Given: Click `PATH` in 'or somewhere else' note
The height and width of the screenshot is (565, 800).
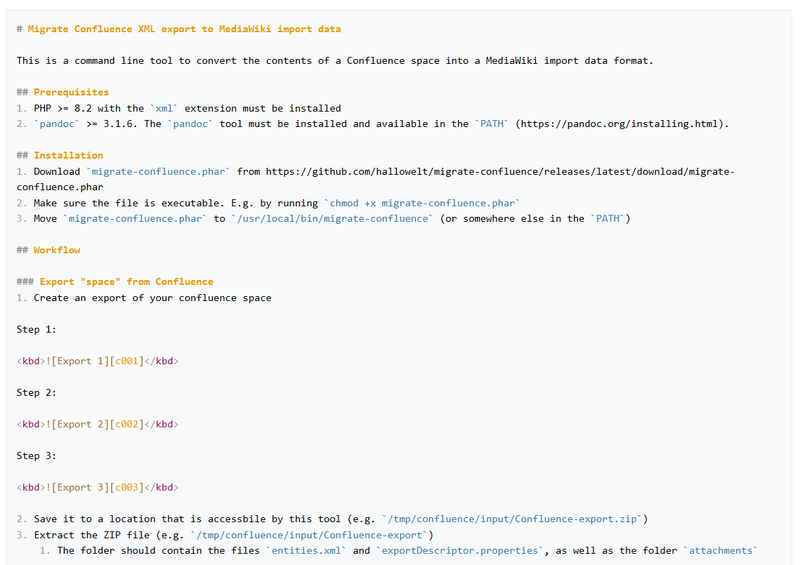Looking at the screenshot, I should [x=608, y=218].
